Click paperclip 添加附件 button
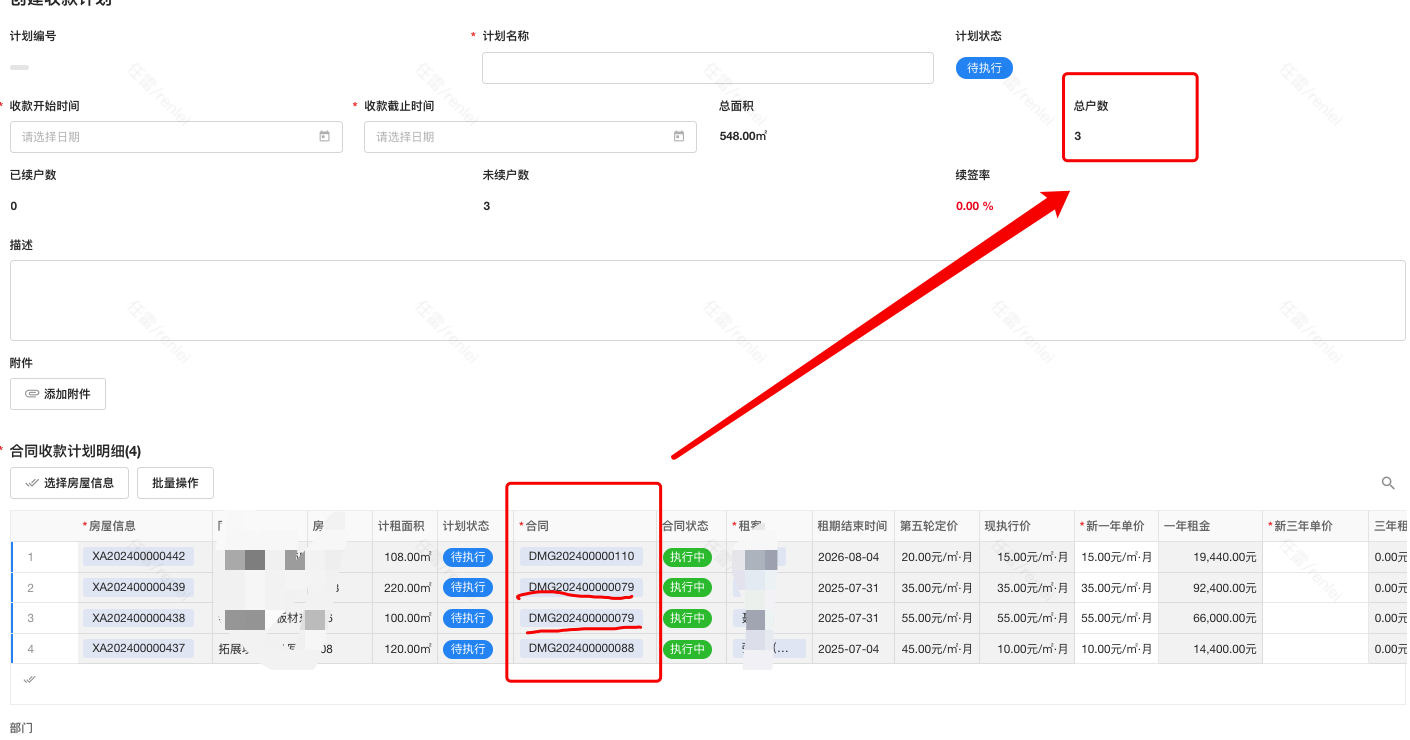The width and height of the screenshot is (1410, 740). pyautogui.click(x=58, y=394)
